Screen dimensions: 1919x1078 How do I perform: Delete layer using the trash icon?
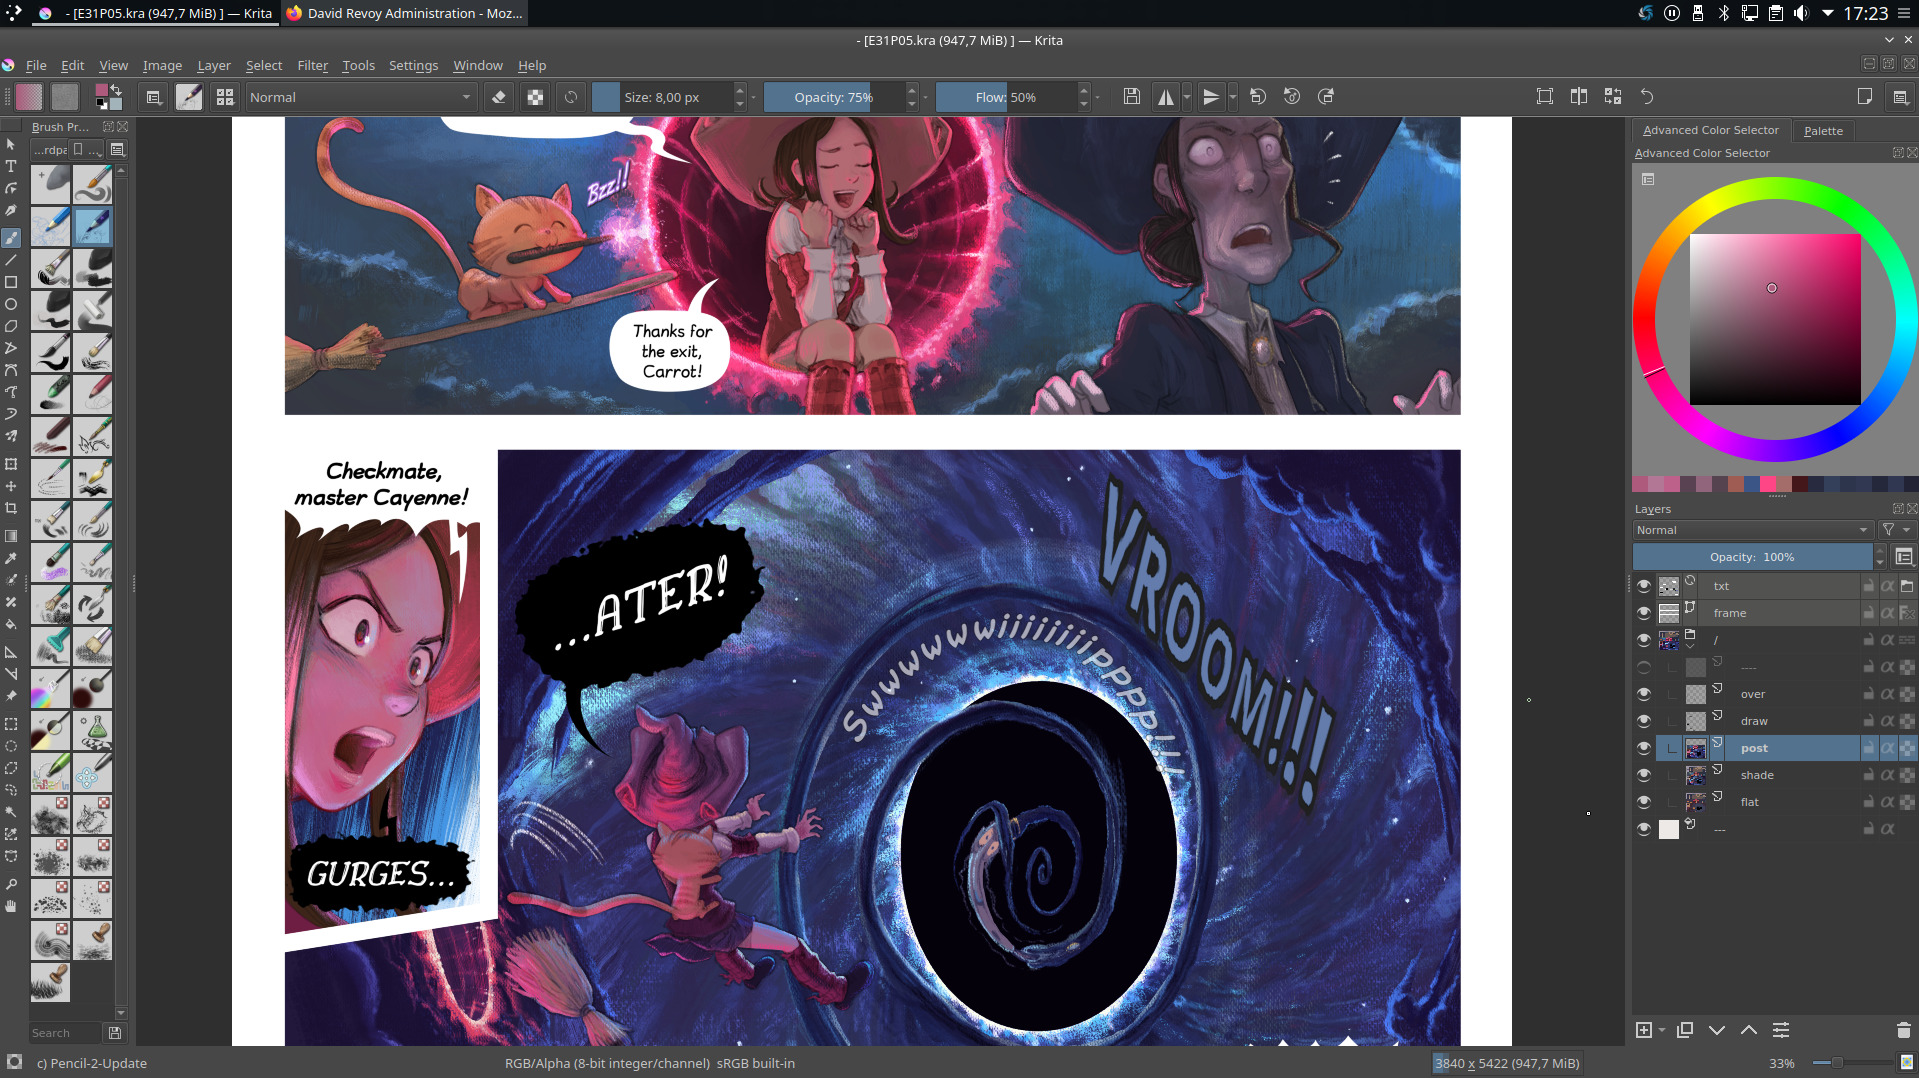click(1903, 1030)
